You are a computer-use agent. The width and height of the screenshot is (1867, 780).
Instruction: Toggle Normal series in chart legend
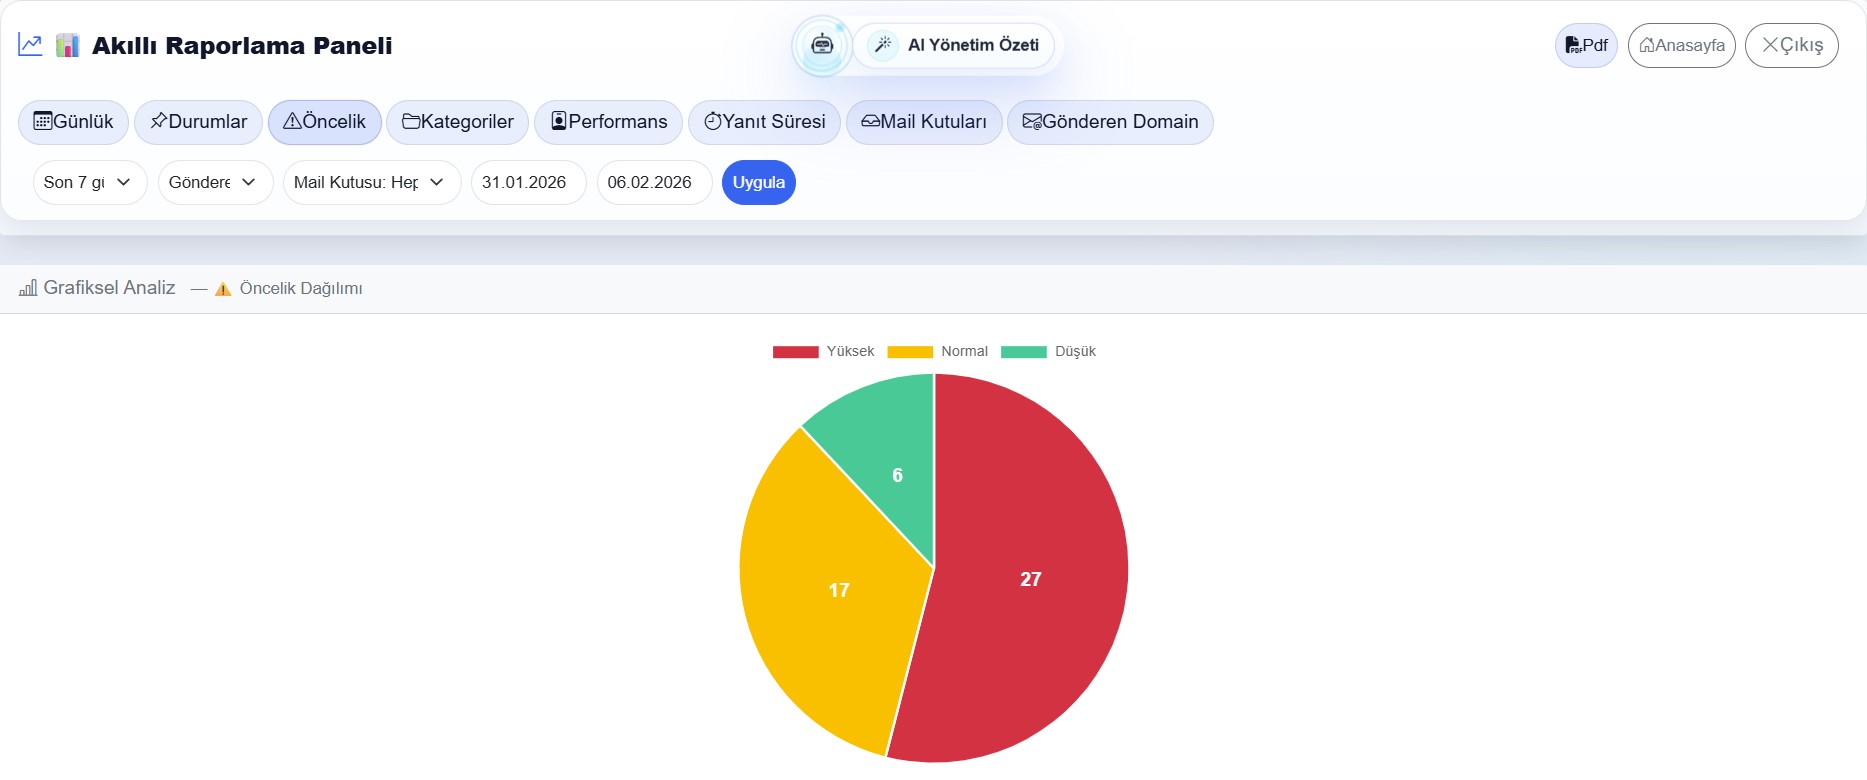tap(938, 351)
